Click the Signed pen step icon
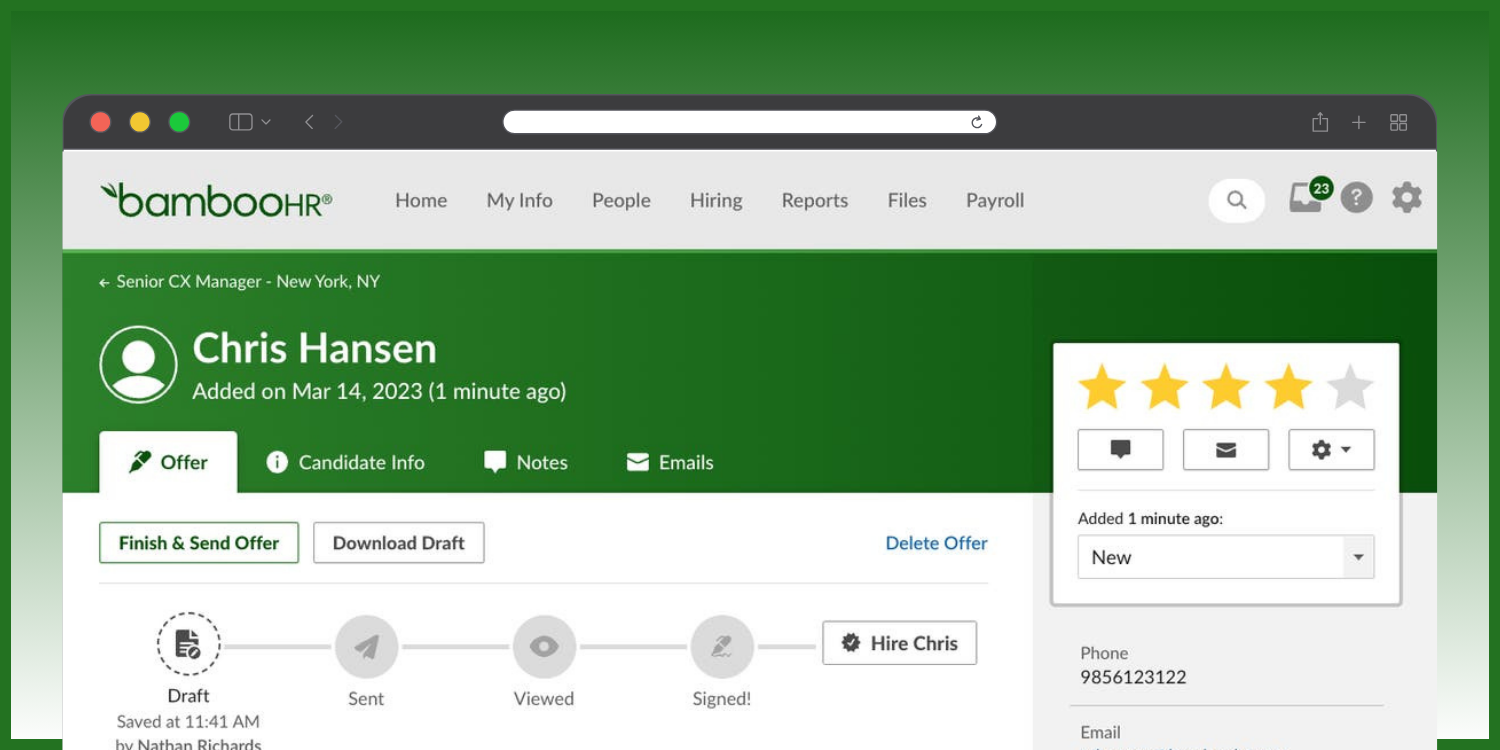 tap(722, 647)
